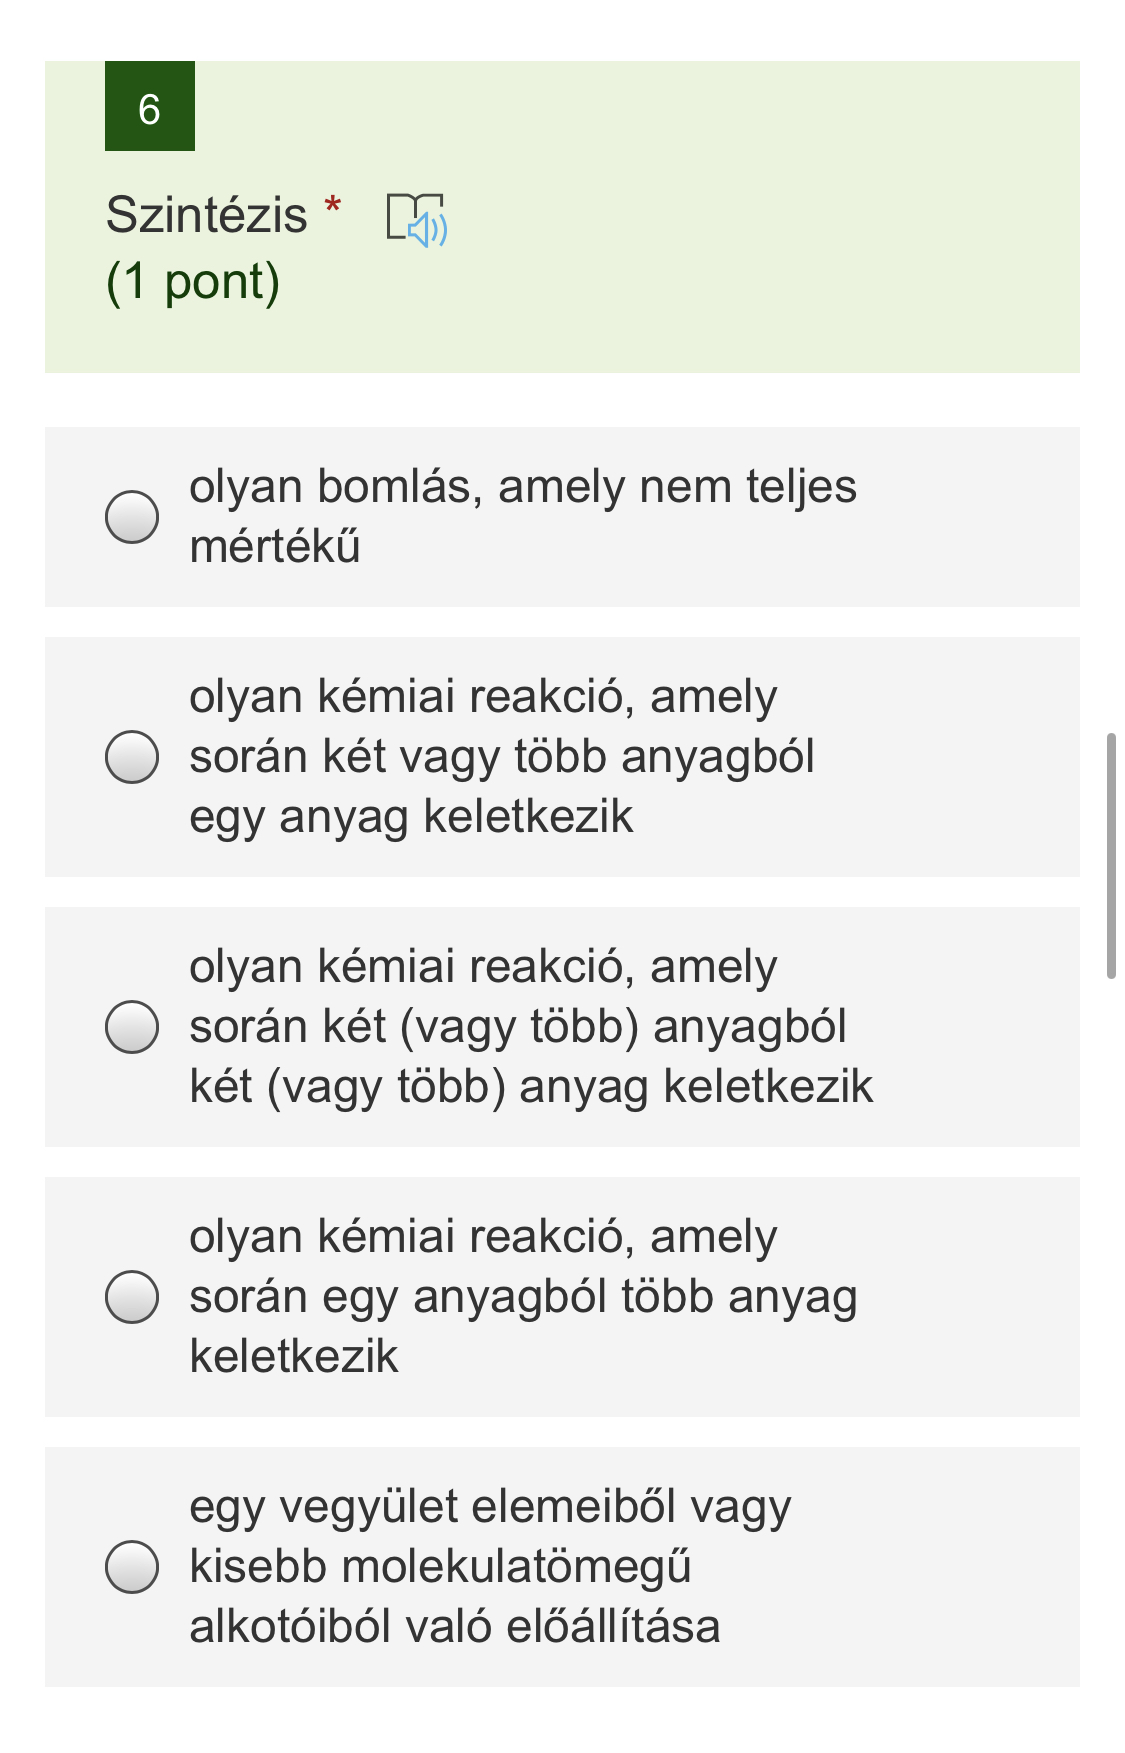Select radio for 'egy anyagból több anyag keletkezik'
Image resolution: width=1125 pixels, height=1753 pixels.
pos(132,1297)
